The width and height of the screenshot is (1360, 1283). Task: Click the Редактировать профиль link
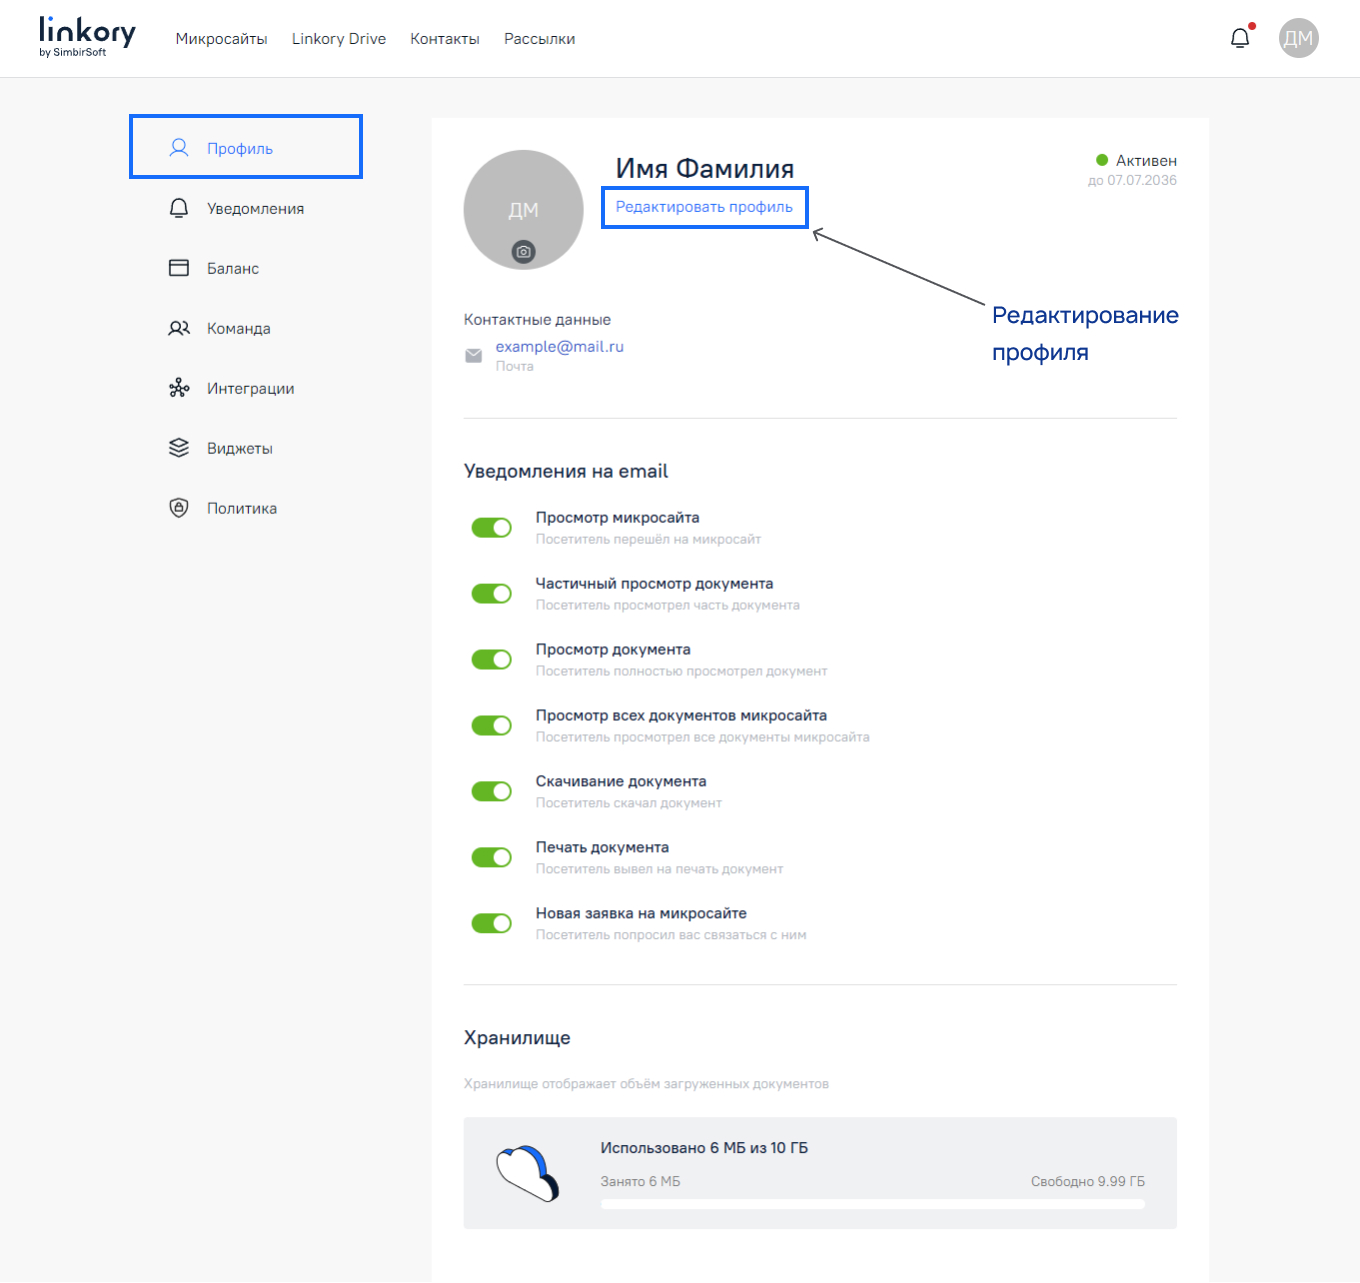(704, 207)
